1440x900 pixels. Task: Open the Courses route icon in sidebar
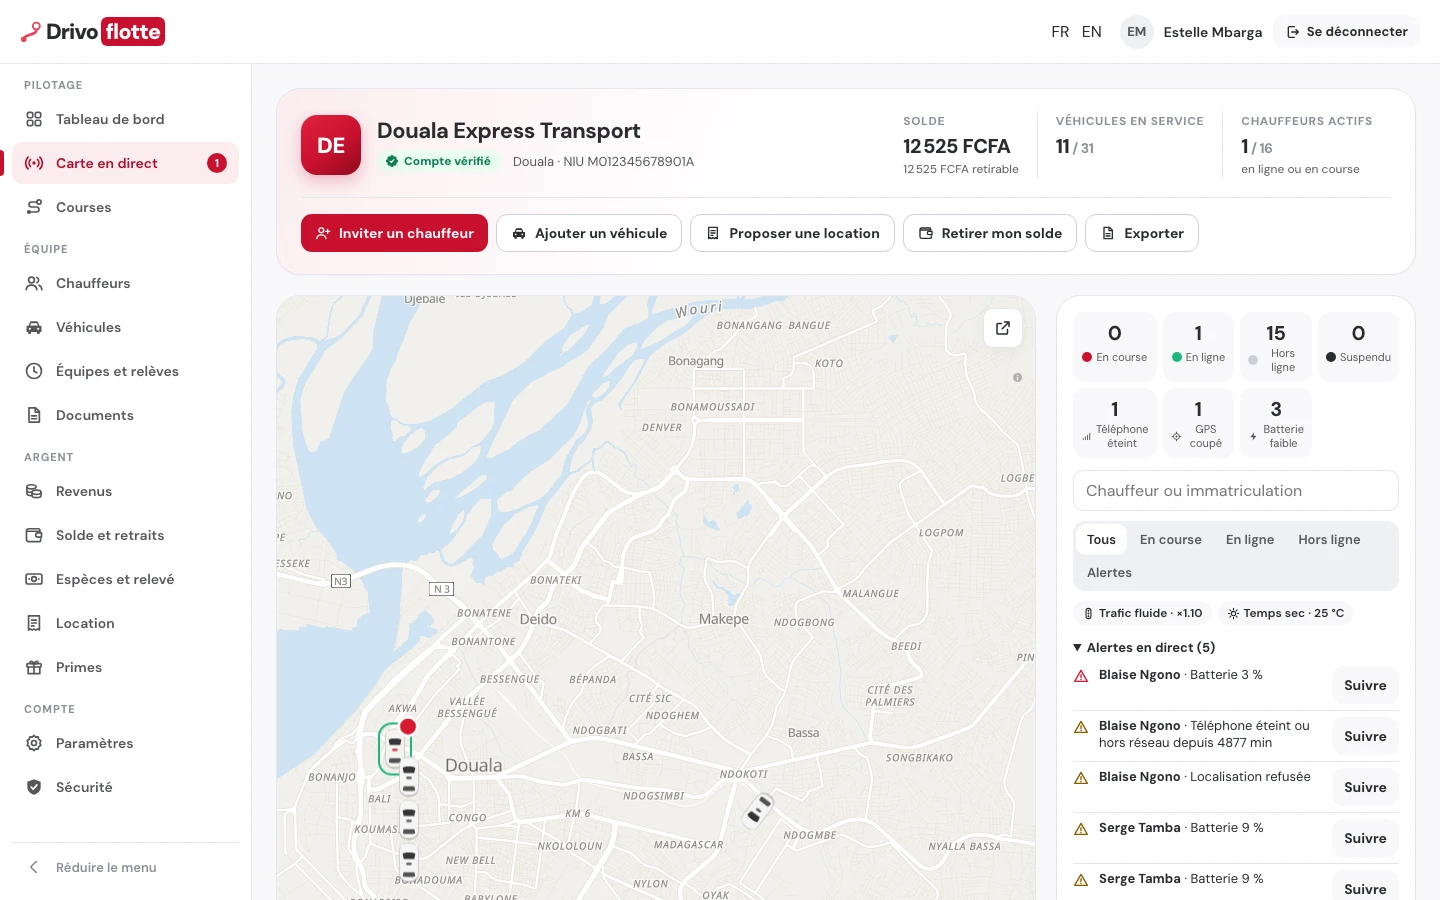point(34,207)
